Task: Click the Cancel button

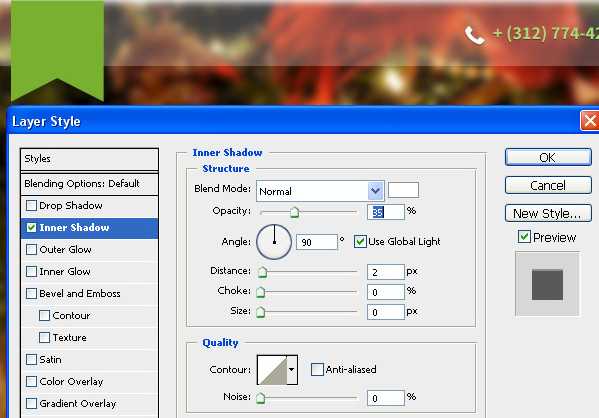Action: pos(548,185)
